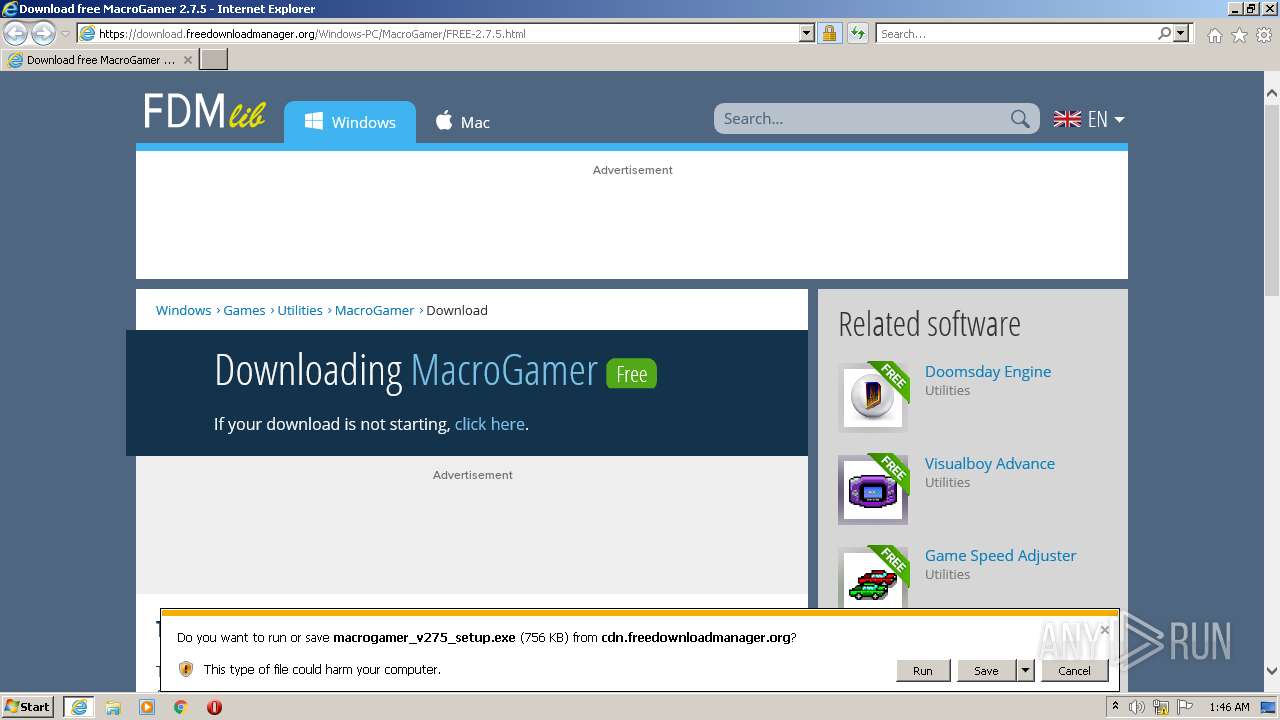This screenshot has width=1280, height=720.
Task: Click the page vertical scrollbar thumb
Action: pyautogui.click(x=1272, y=200)
